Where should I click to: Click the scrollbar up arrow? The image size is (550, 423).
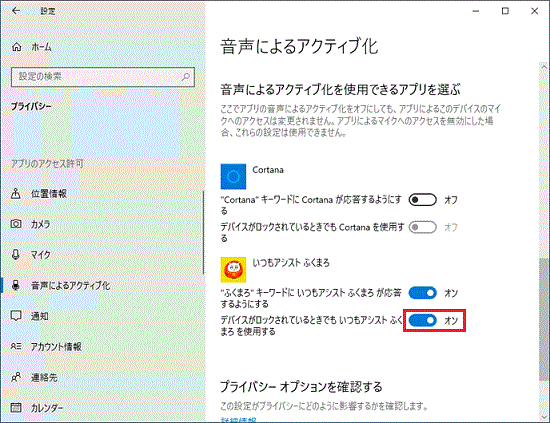(x=544, y=67)
